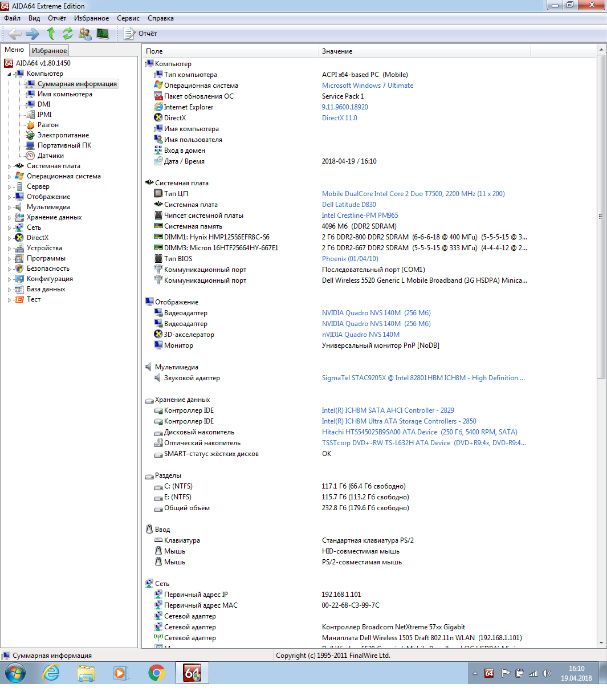The height and width of the screenshot is (700, 607).
Task: Click the База данных tree icon
Action: tap(19, 289)
